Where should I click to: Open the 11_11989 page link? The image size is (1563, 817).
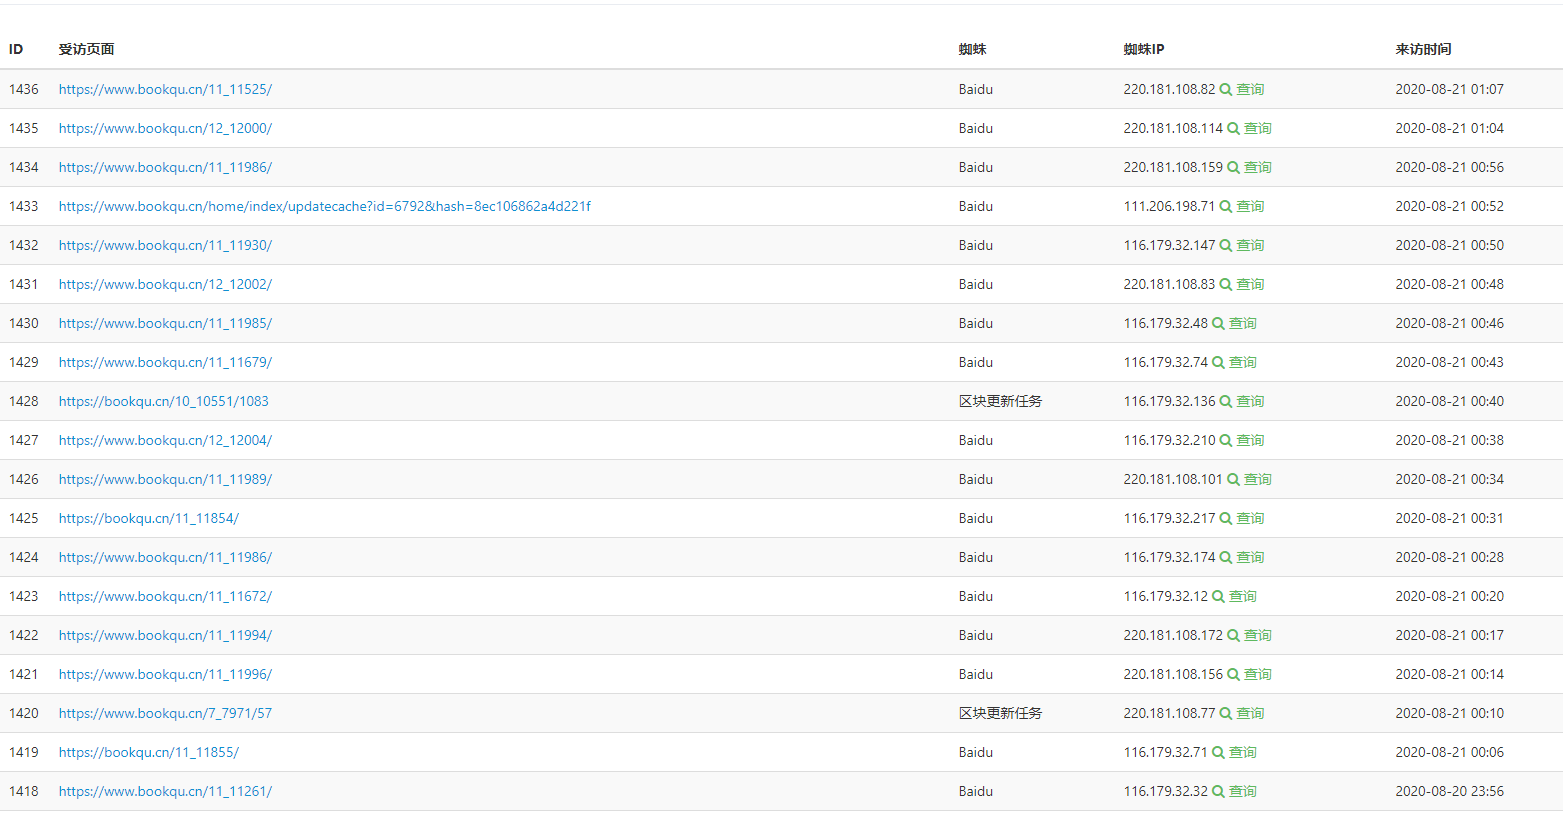165,479
